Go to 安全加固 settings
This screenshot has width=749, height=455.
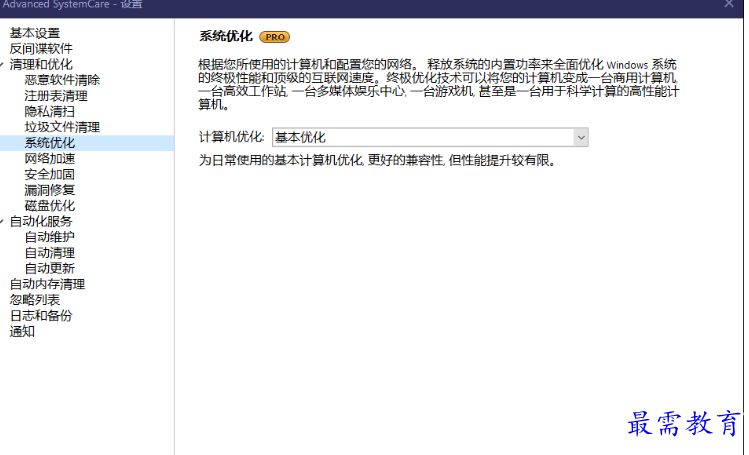click(x=50, y=175)
